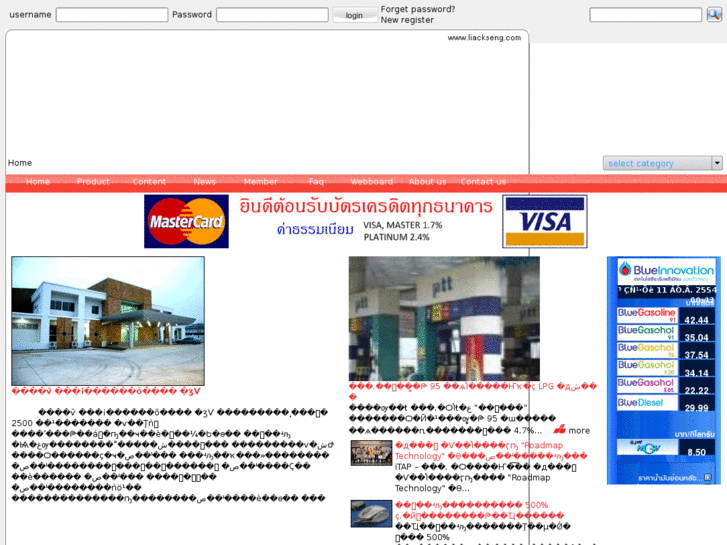Click the BlueDiesel 29.99 price row
The image size is (727, 545).
(x=666, y=404)
